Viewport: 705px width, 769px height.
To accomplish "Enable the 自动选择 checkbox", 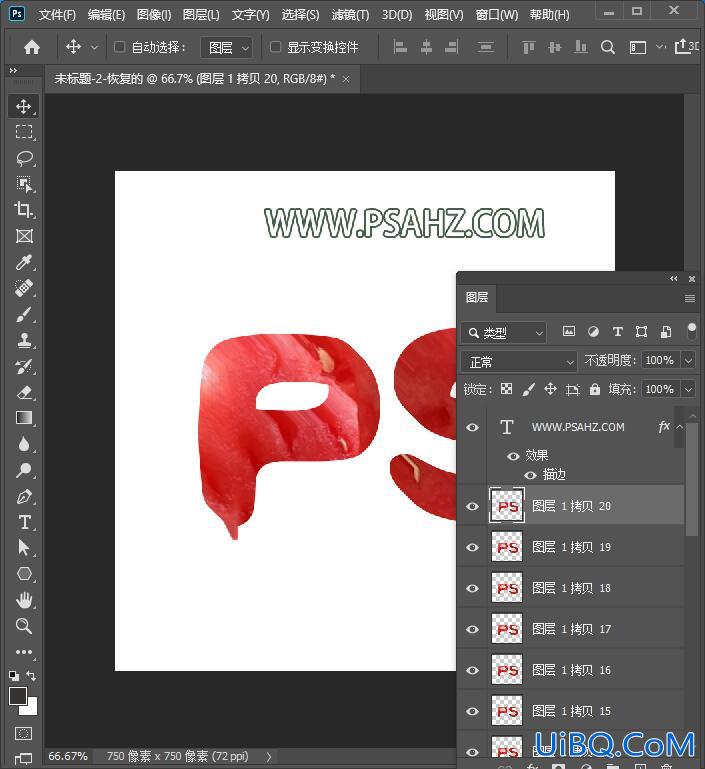I will (x=119, y=47).
